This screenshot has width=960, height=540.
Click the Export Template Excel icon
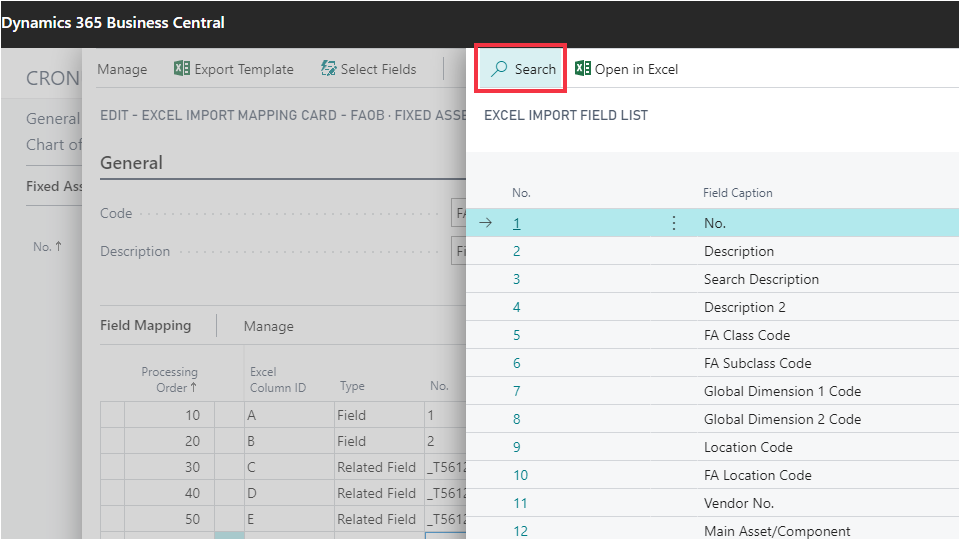(x=182, y=69)
